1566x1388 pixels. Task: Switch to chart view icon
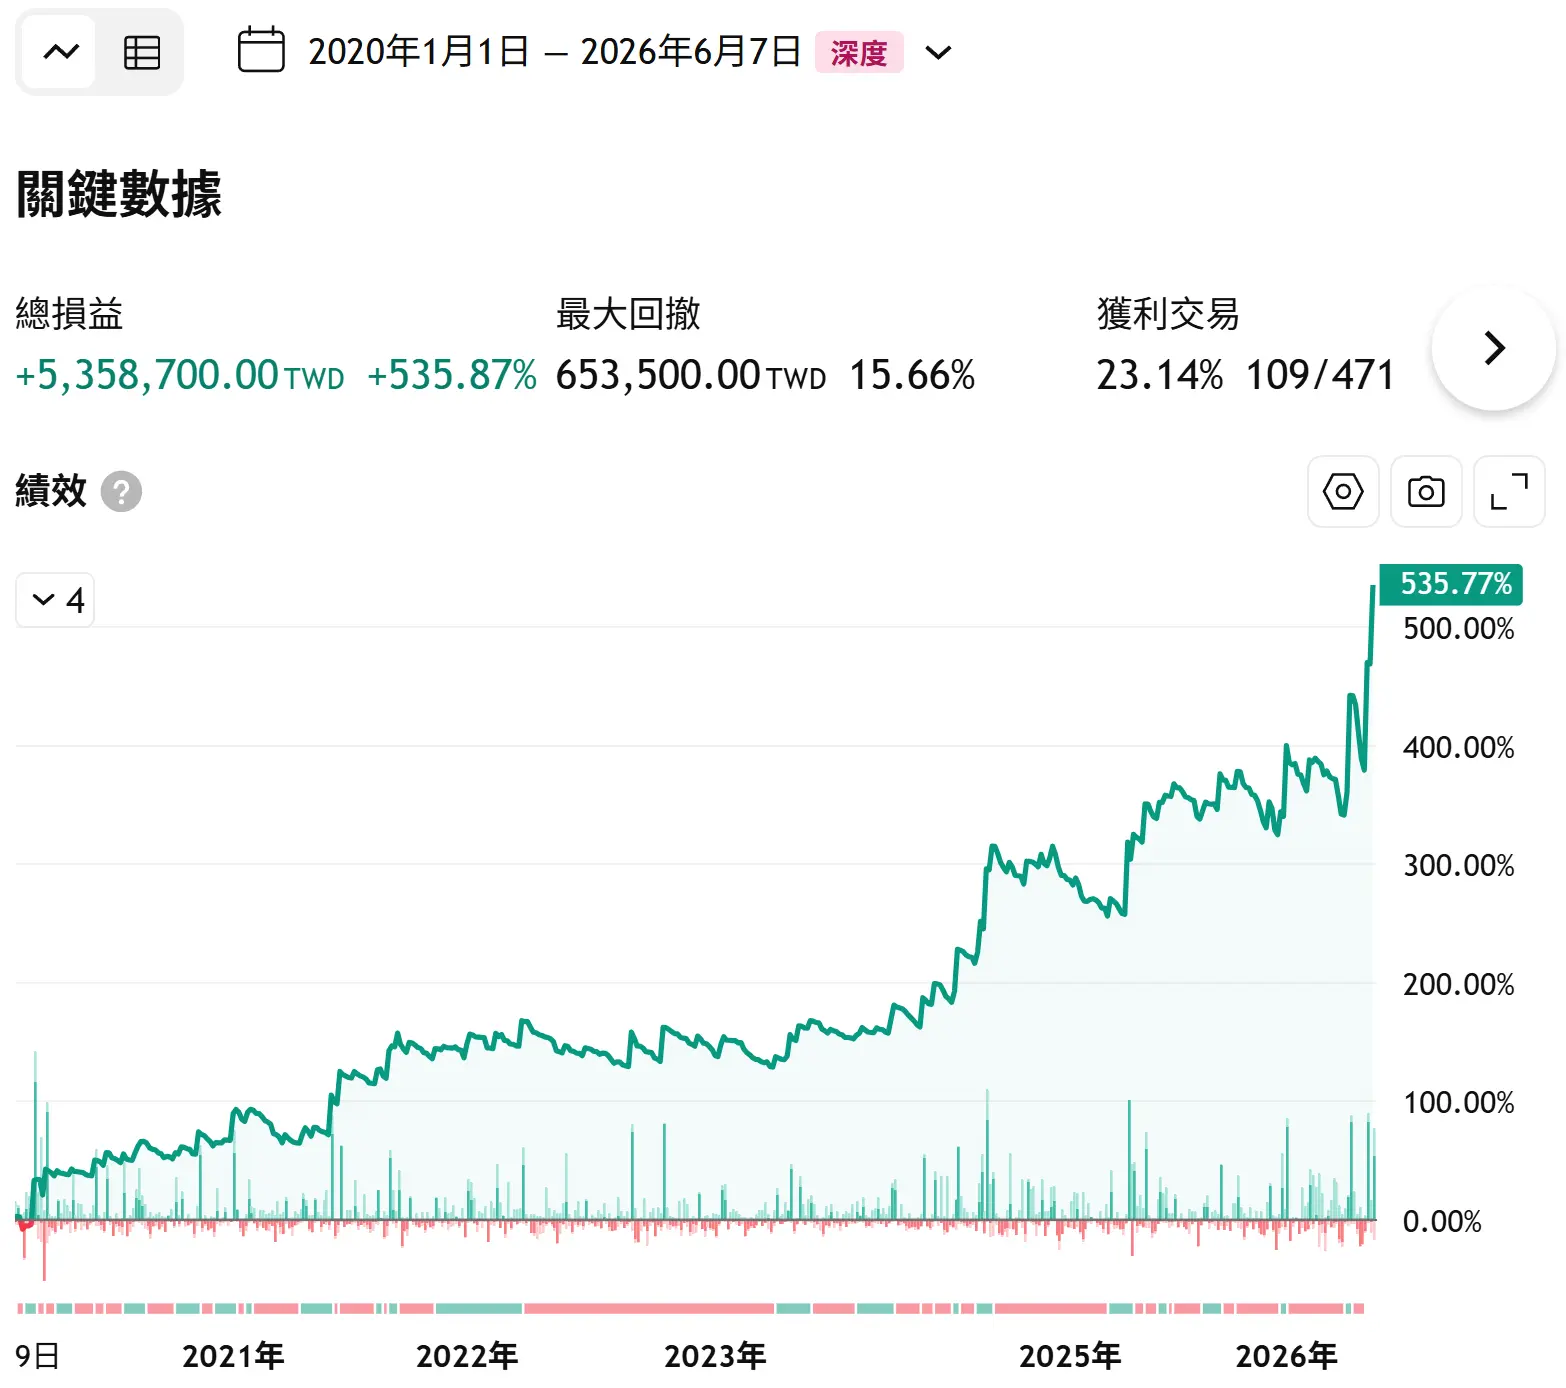coord(60,52)
